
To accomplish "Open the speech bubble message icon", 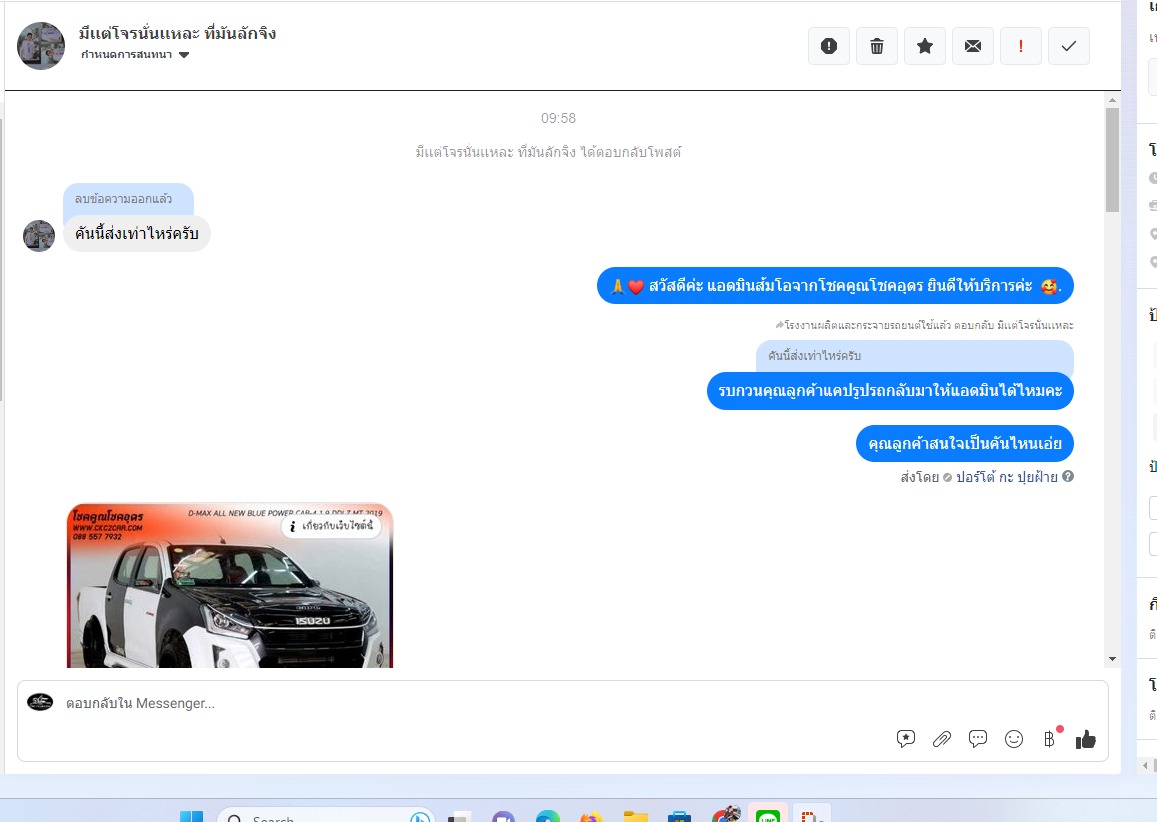I will tap(978, 739).
